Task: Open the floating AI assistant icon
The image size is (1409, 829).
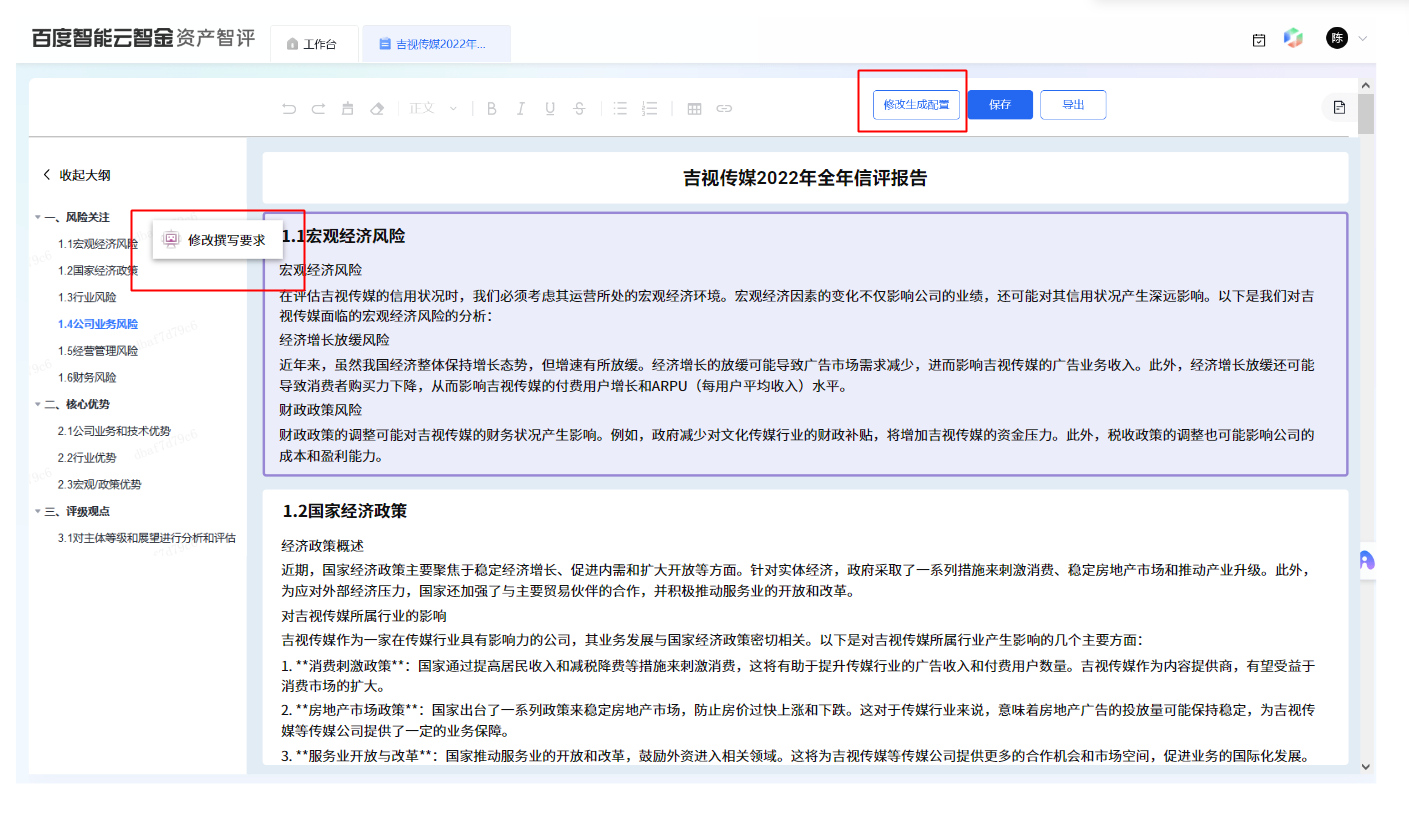Action: click(x=1367, y=562)
